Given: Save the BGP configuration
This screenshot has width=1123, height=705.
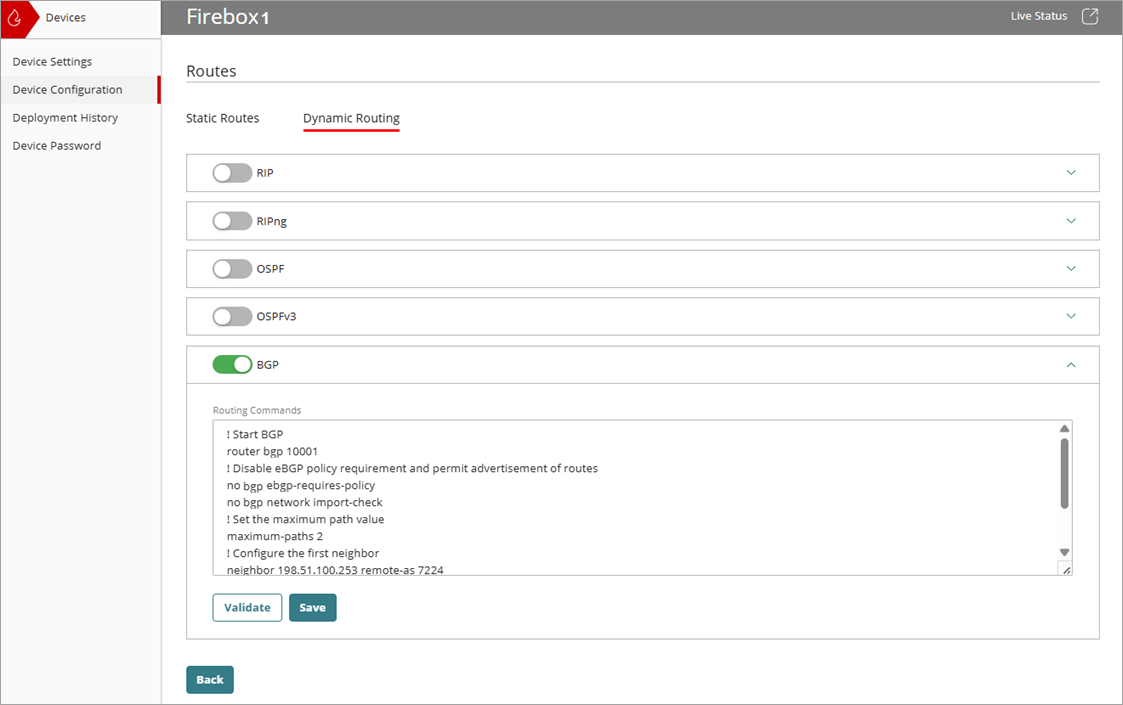Looking at the screenshot, I should [x=313, y=607].
